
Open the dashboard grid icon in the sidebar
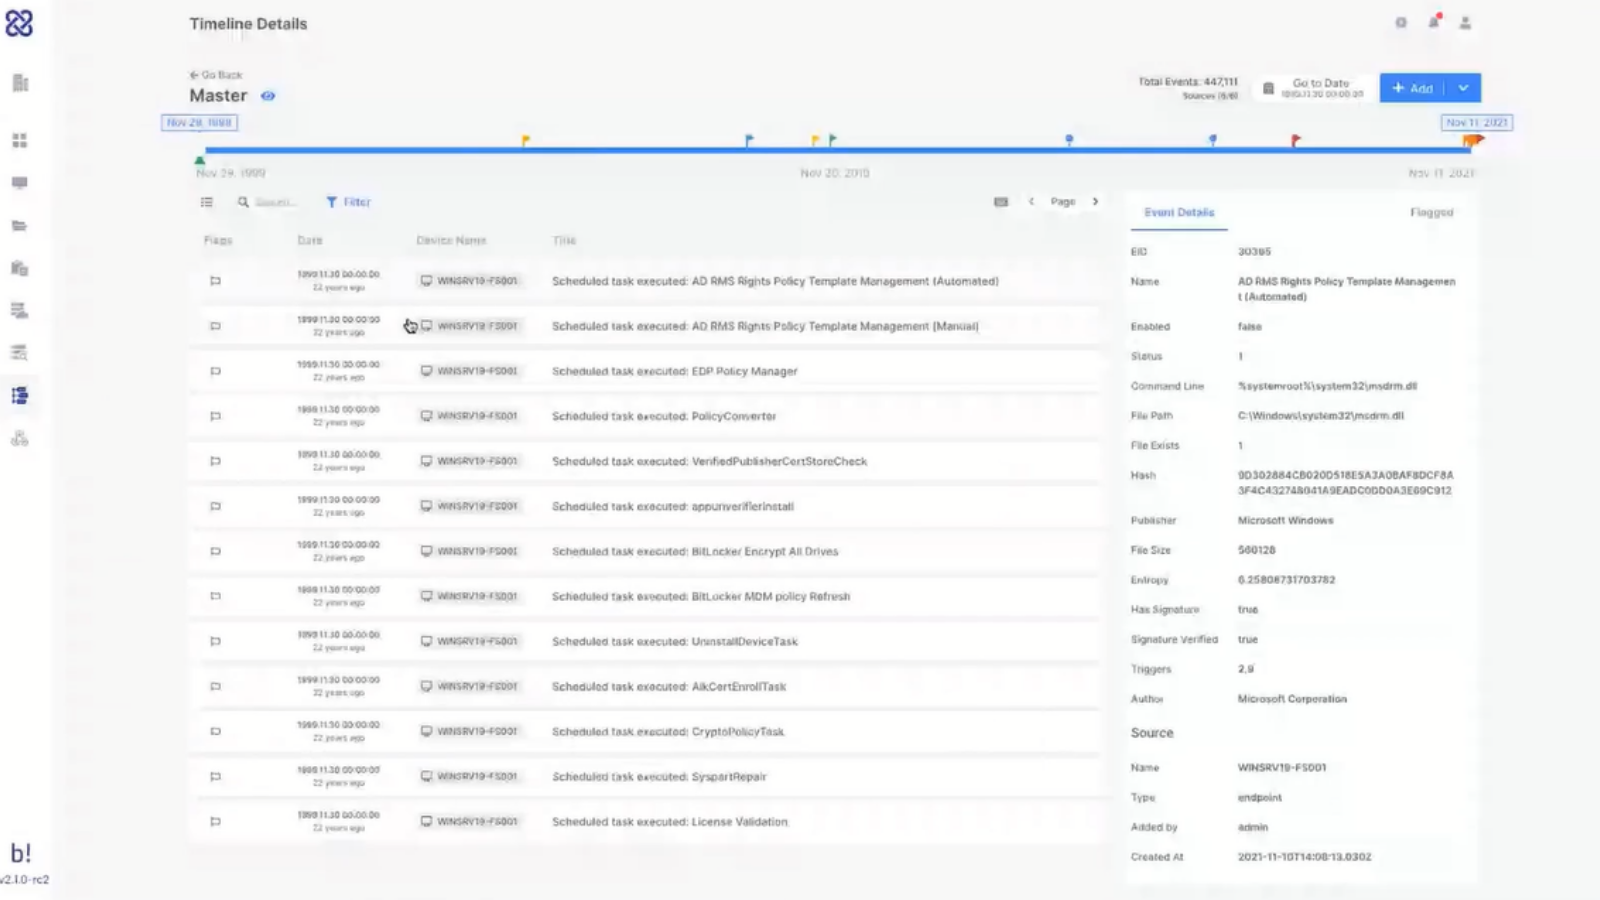(x=20, y=141)
